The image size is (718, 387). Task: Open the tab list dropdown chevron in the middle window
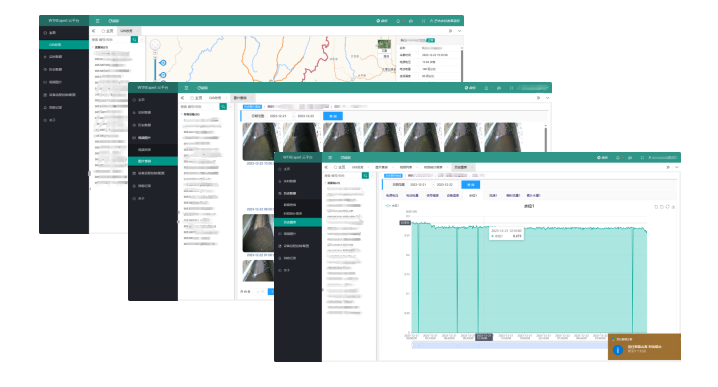[547, 98]
